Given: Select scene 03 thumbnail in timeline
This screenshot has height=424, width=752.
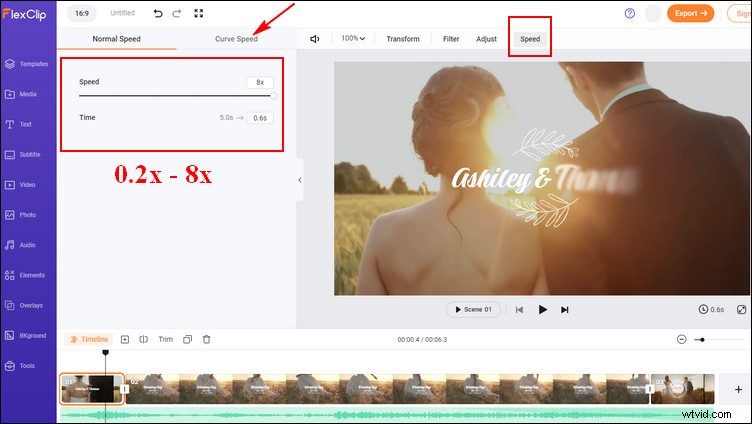Looking at the screenshot, I should click(x=682, y=389).
